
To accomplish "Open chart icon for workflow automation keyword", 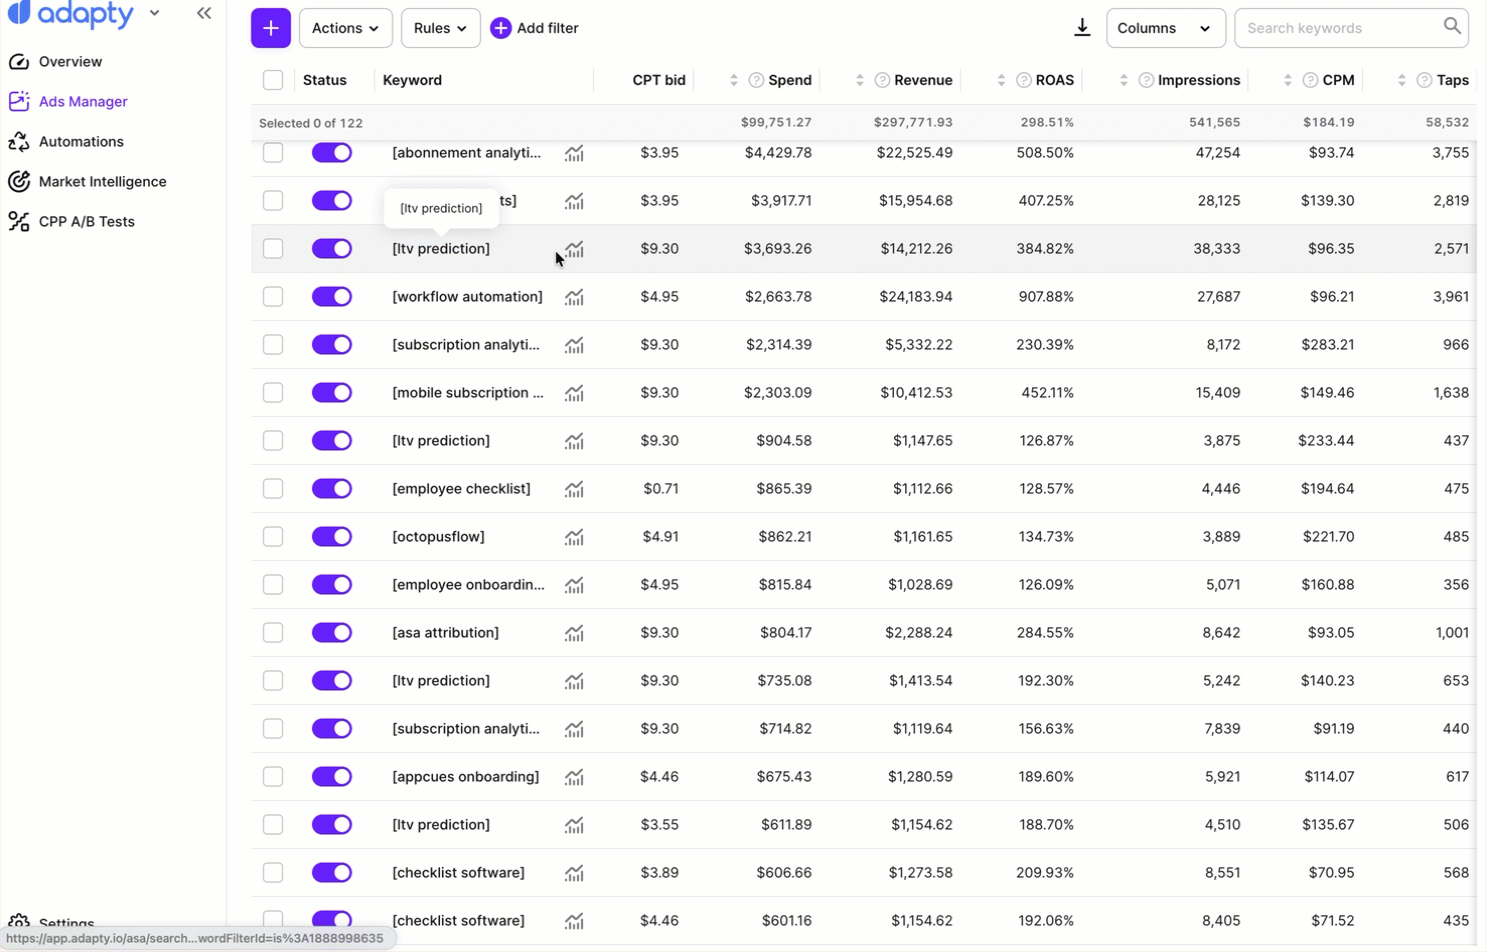I will 574,297.
